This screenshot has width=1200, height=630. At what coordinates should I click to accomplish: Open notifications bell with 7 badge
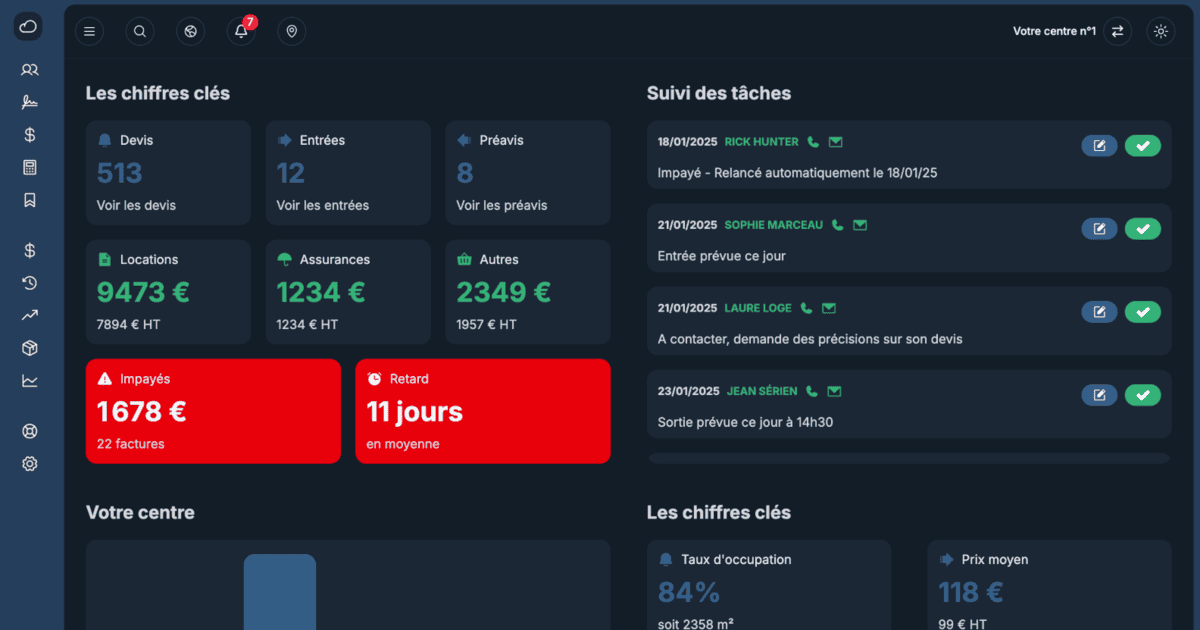tap(241, 31)
